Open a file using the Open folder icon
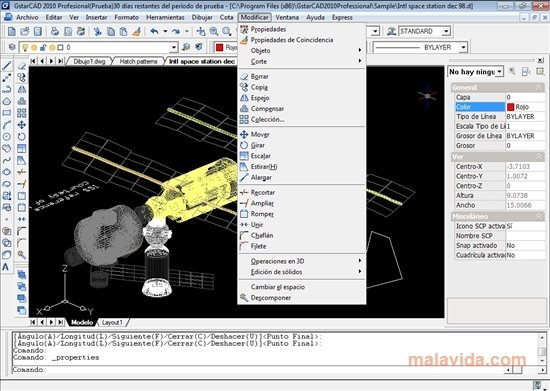550x391 pixels. click(x=25, y=32)
